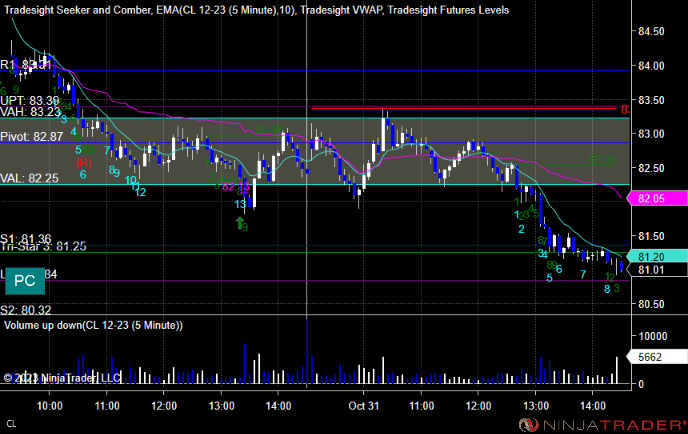
Task: Click the Pivot: 82.87 label
Action: (x=32, y=136)
